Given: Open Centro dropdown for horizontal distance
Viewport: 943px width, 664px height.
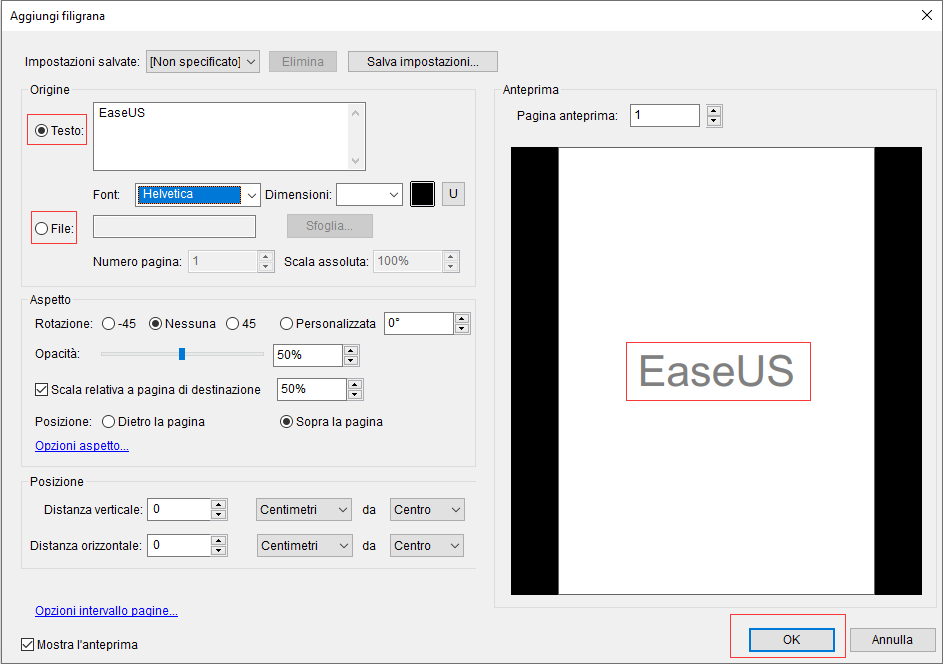Looking at the screenshot, I should [427, 546].
